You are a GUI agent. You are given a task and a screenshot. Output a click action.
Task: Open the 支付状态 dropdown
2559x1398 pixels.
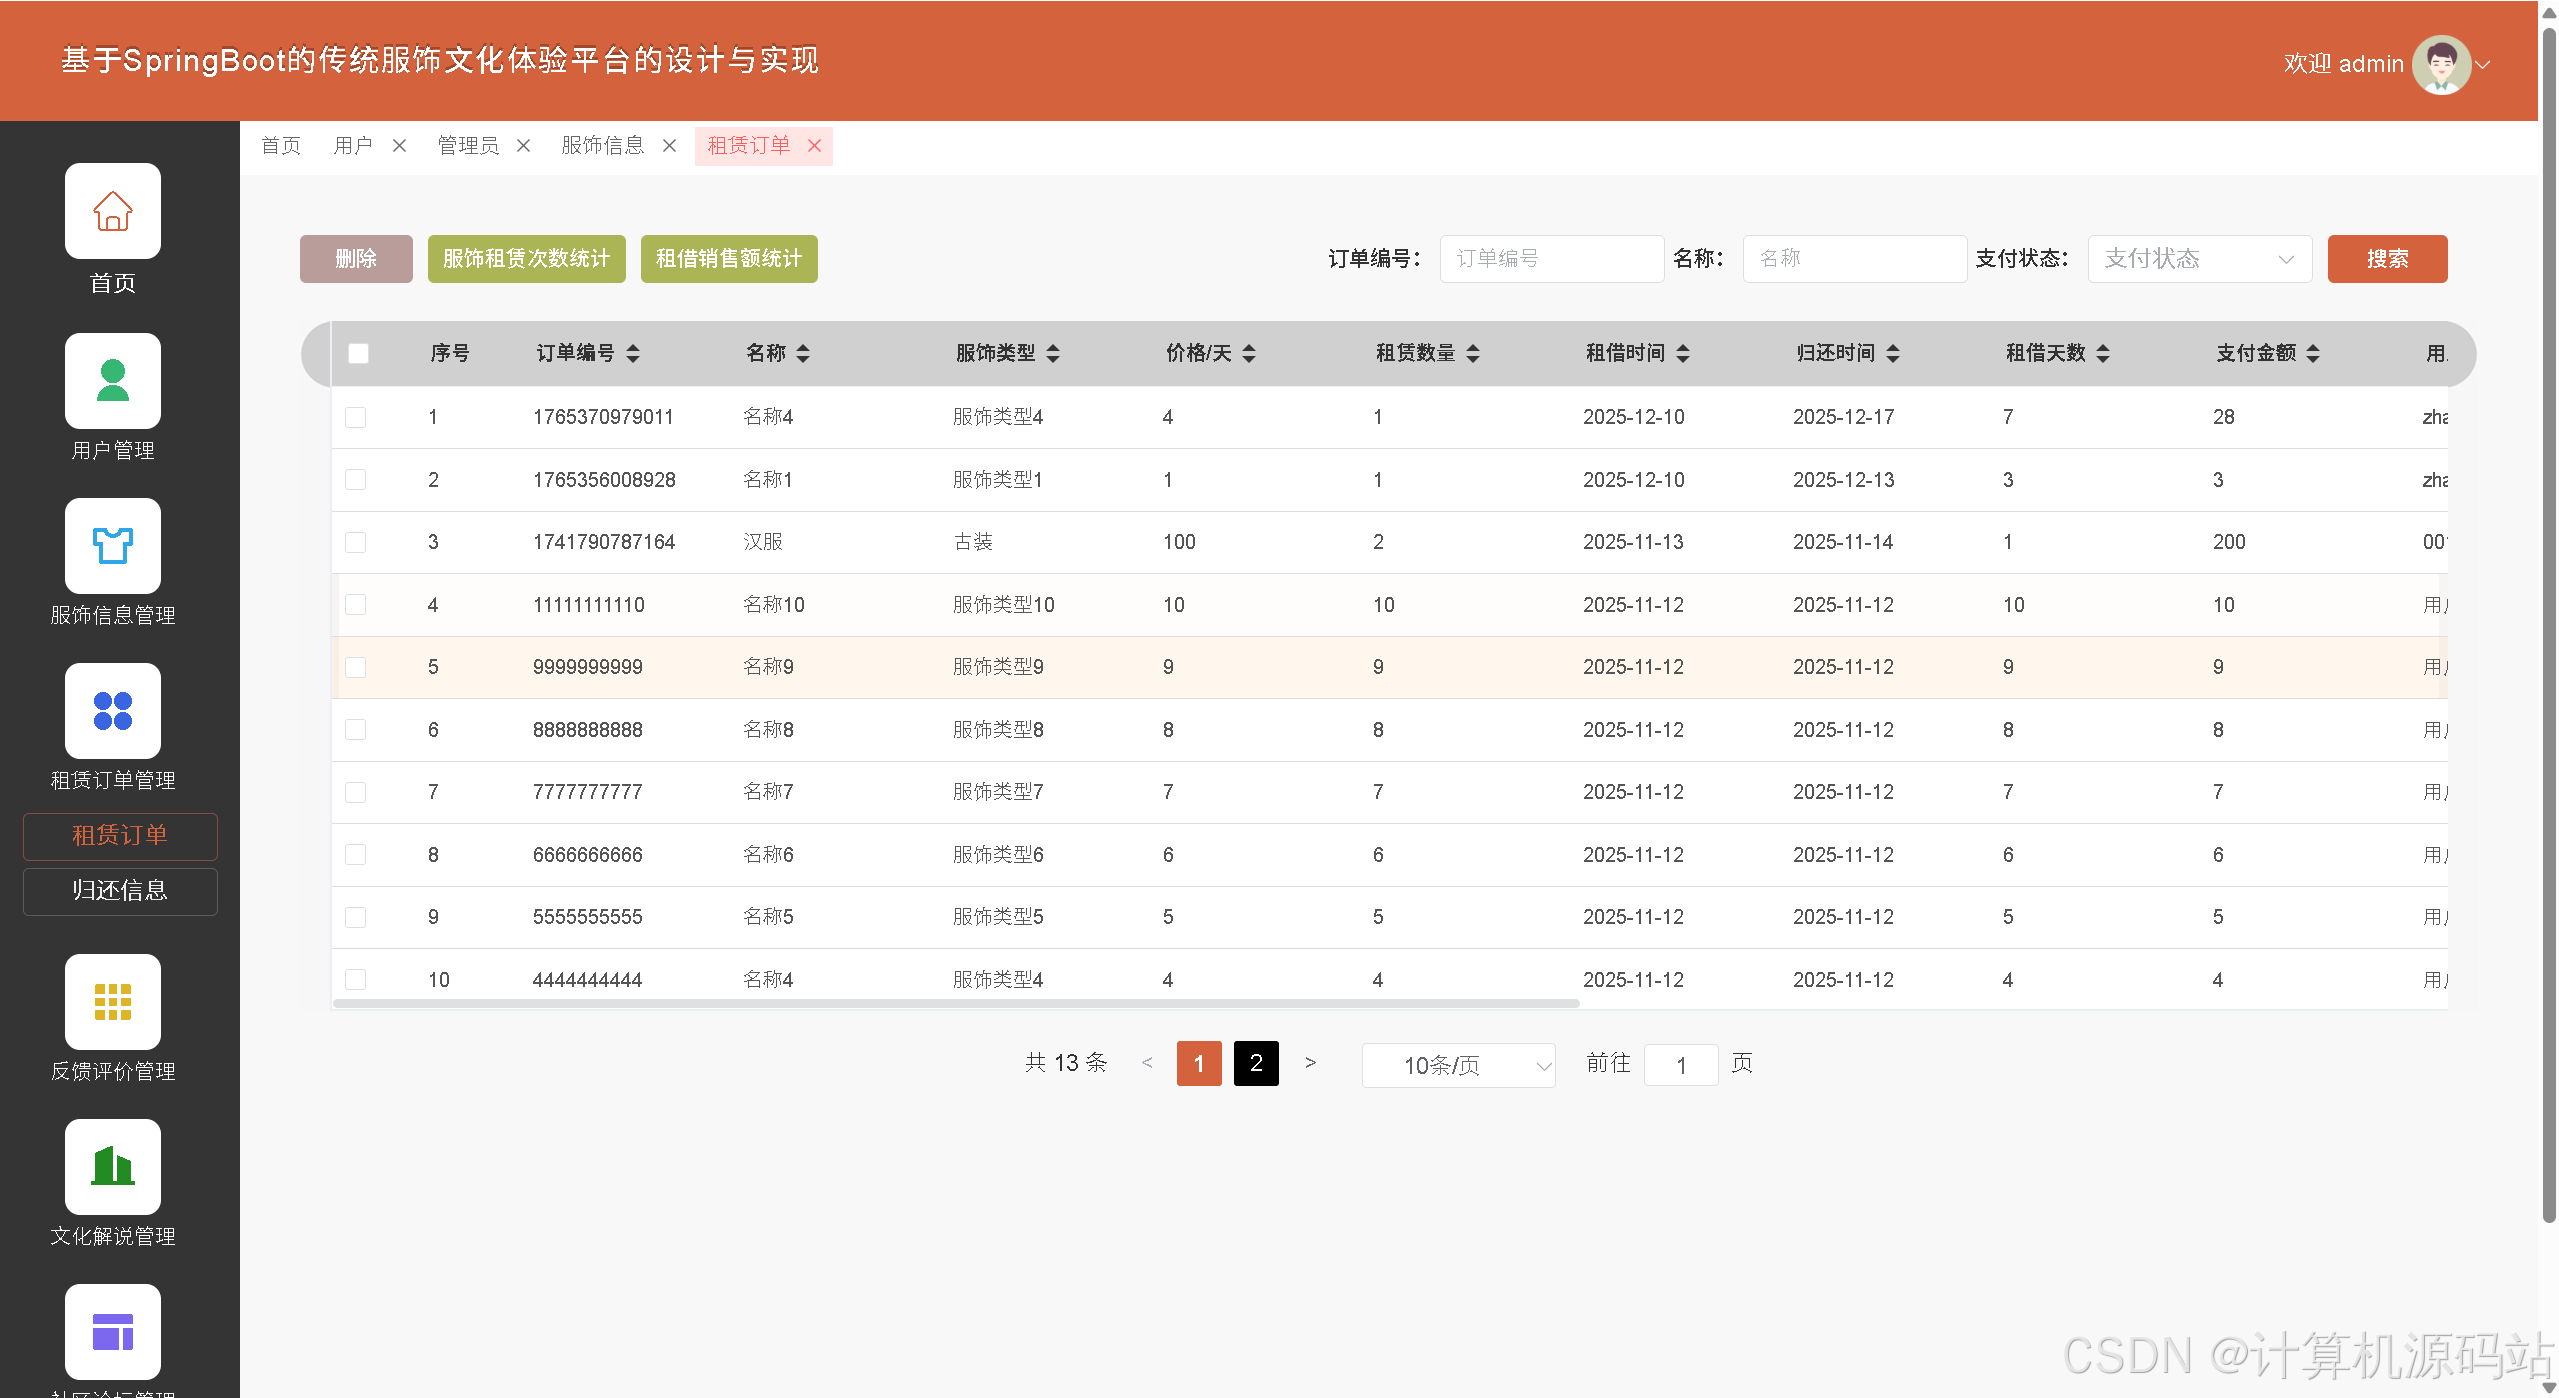[2199, 259]
